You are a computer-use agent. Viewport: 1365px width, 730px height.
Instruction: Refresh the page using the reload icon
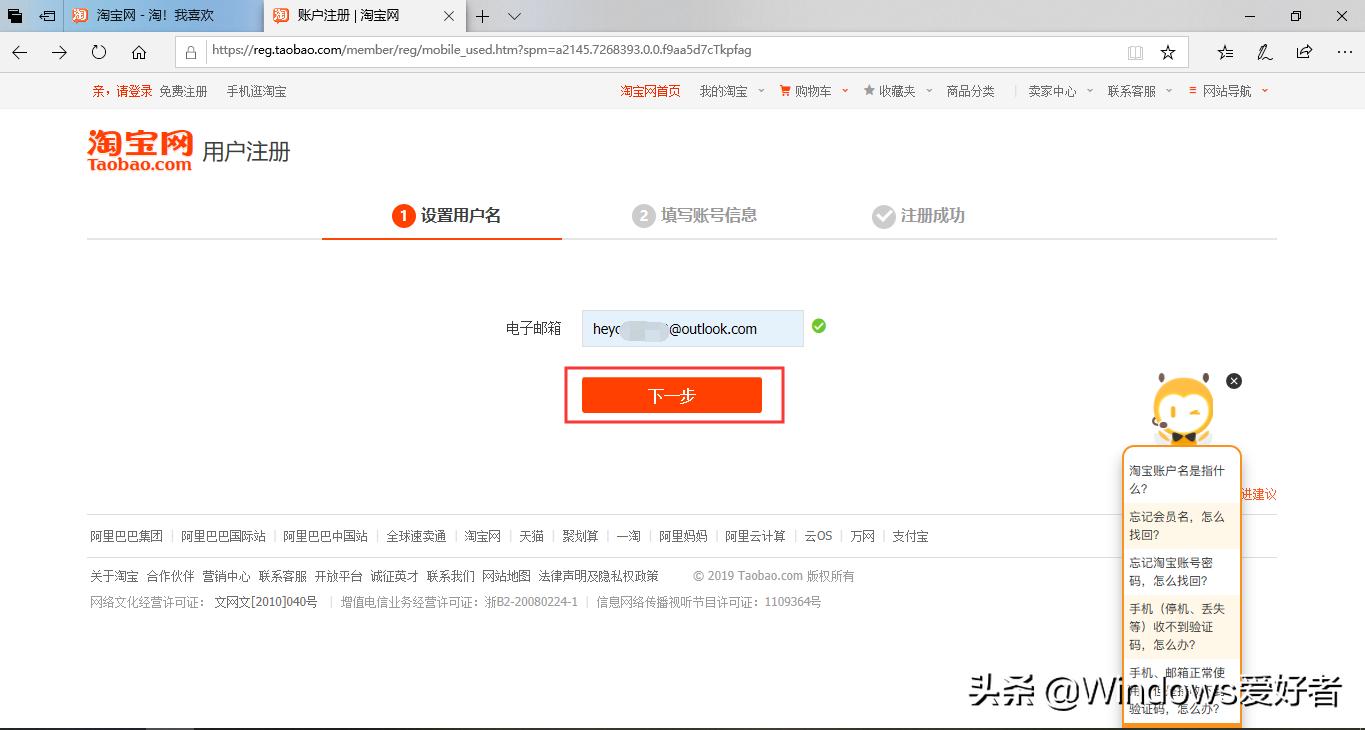(x=97, y=51)
